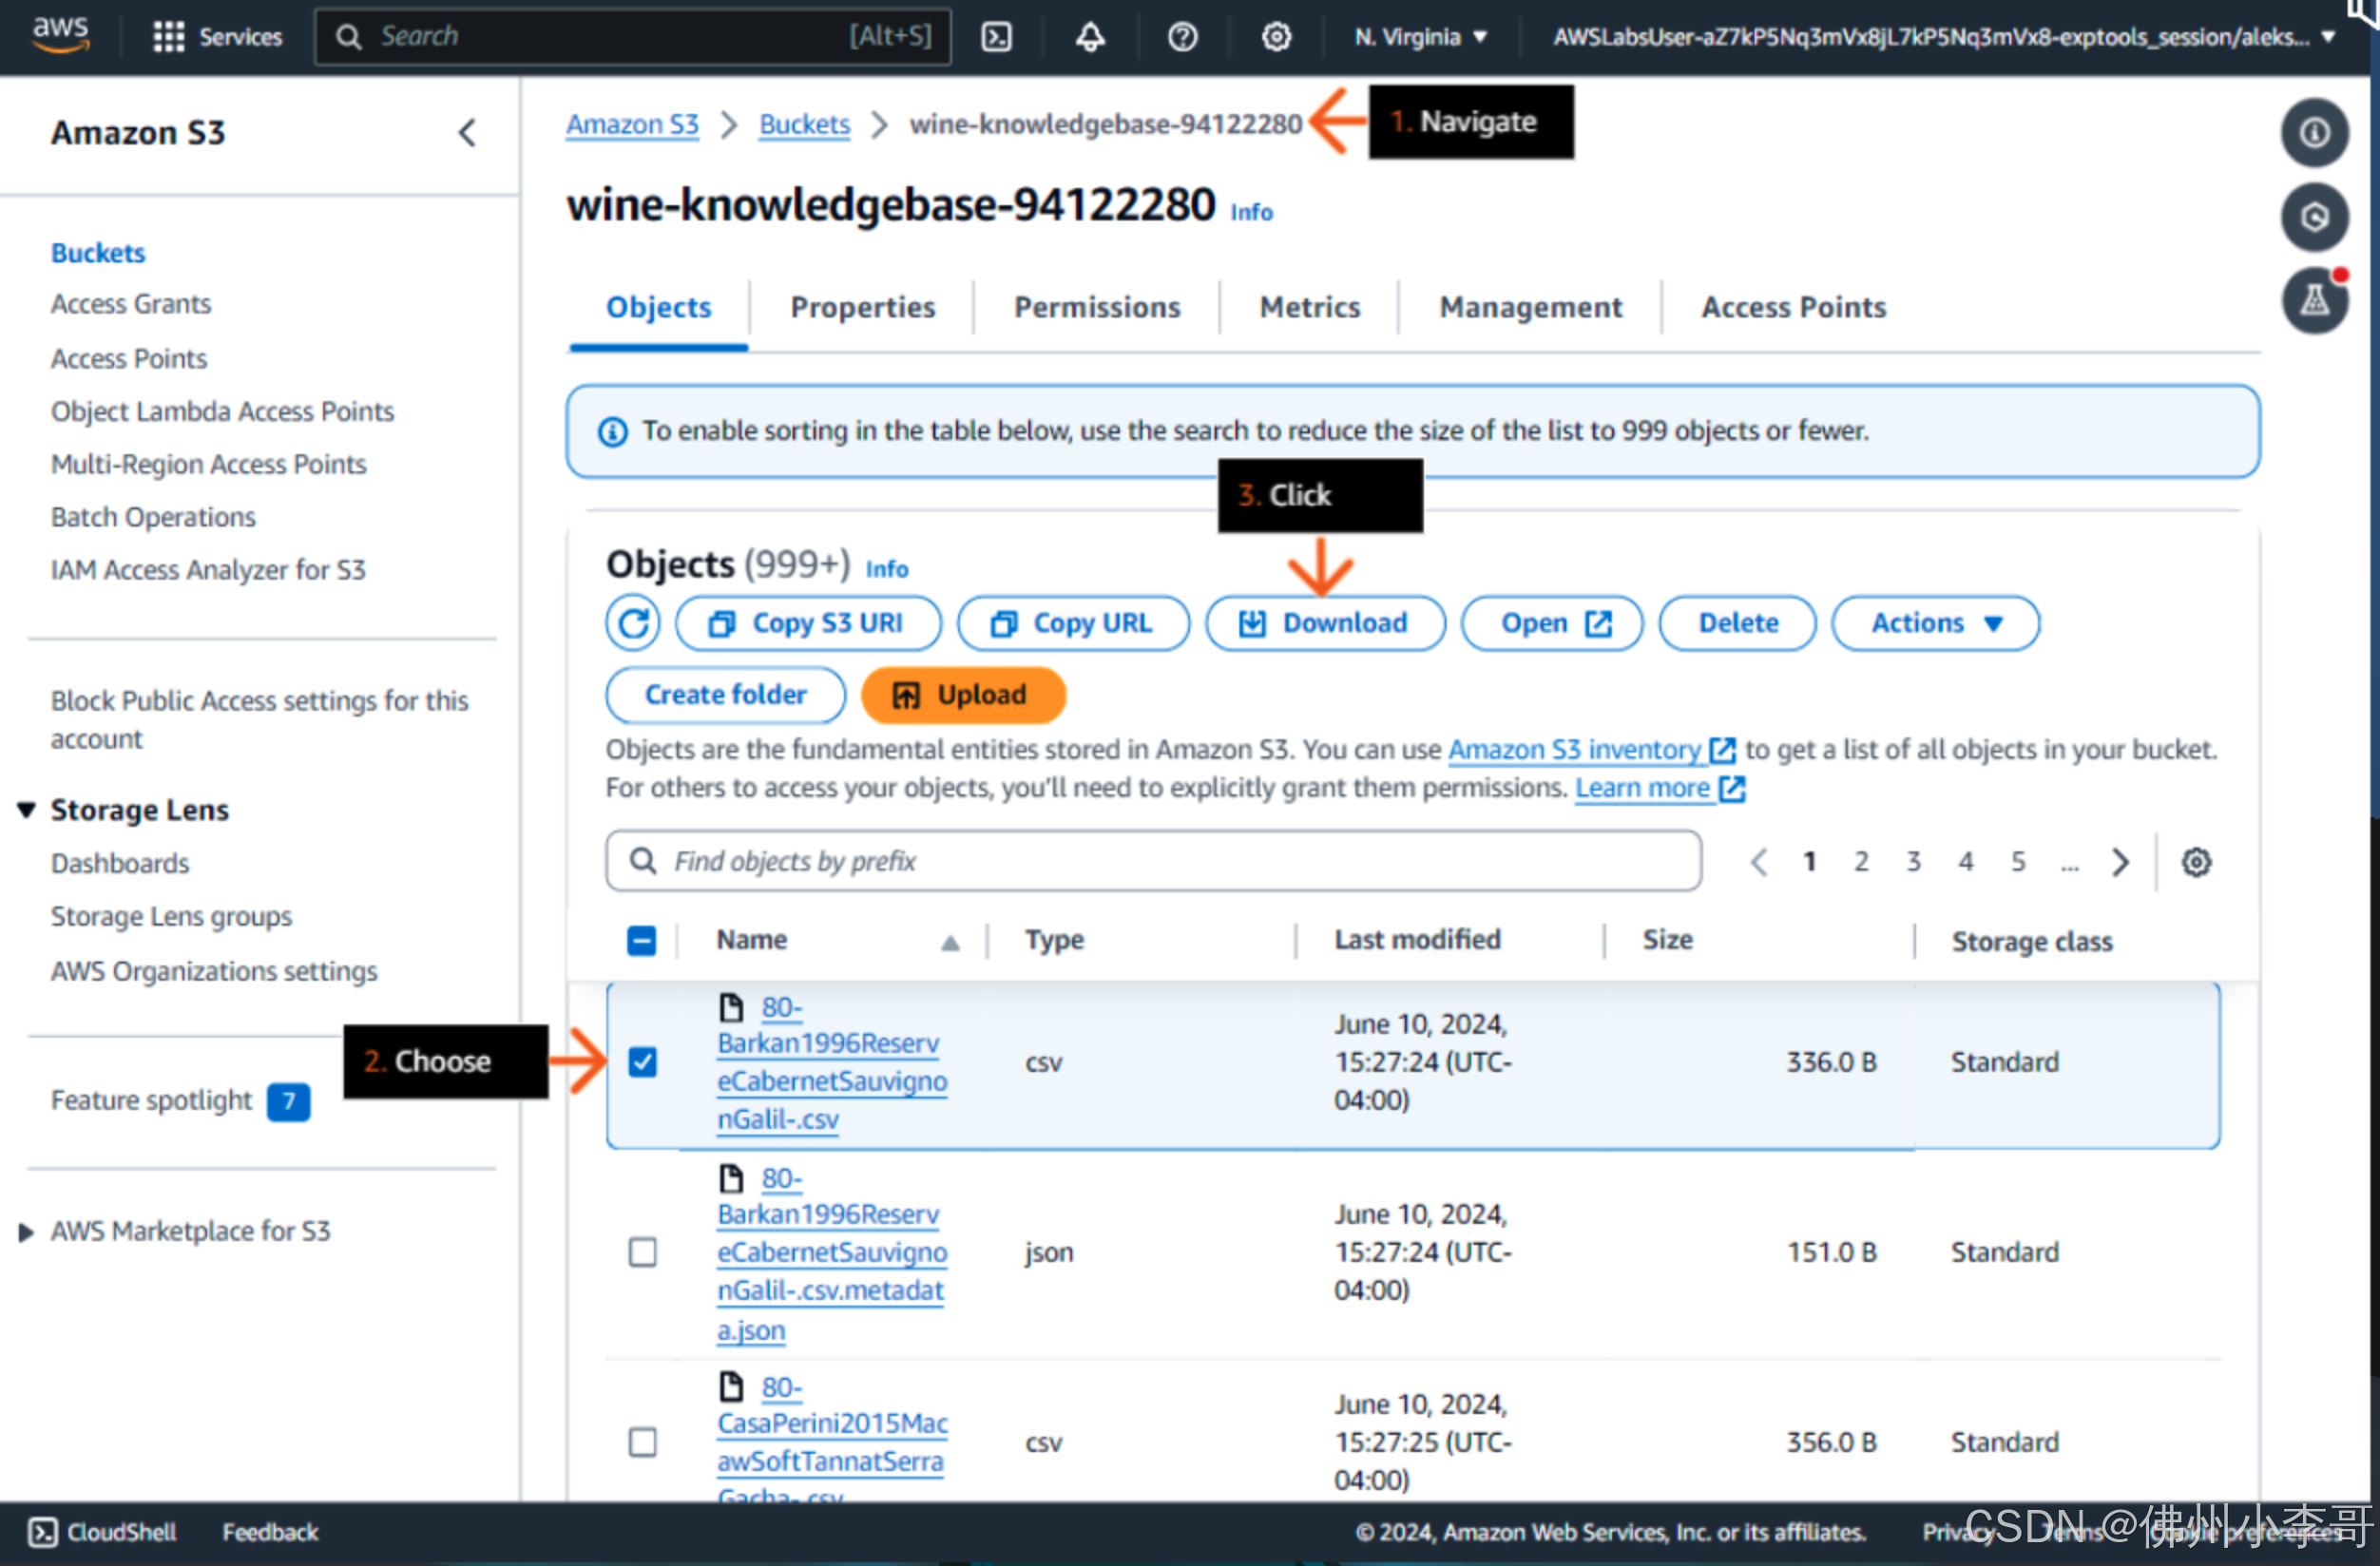Click the AWS logo home icon
This screenshot has height=1566, width=2380.
point(61,34)
